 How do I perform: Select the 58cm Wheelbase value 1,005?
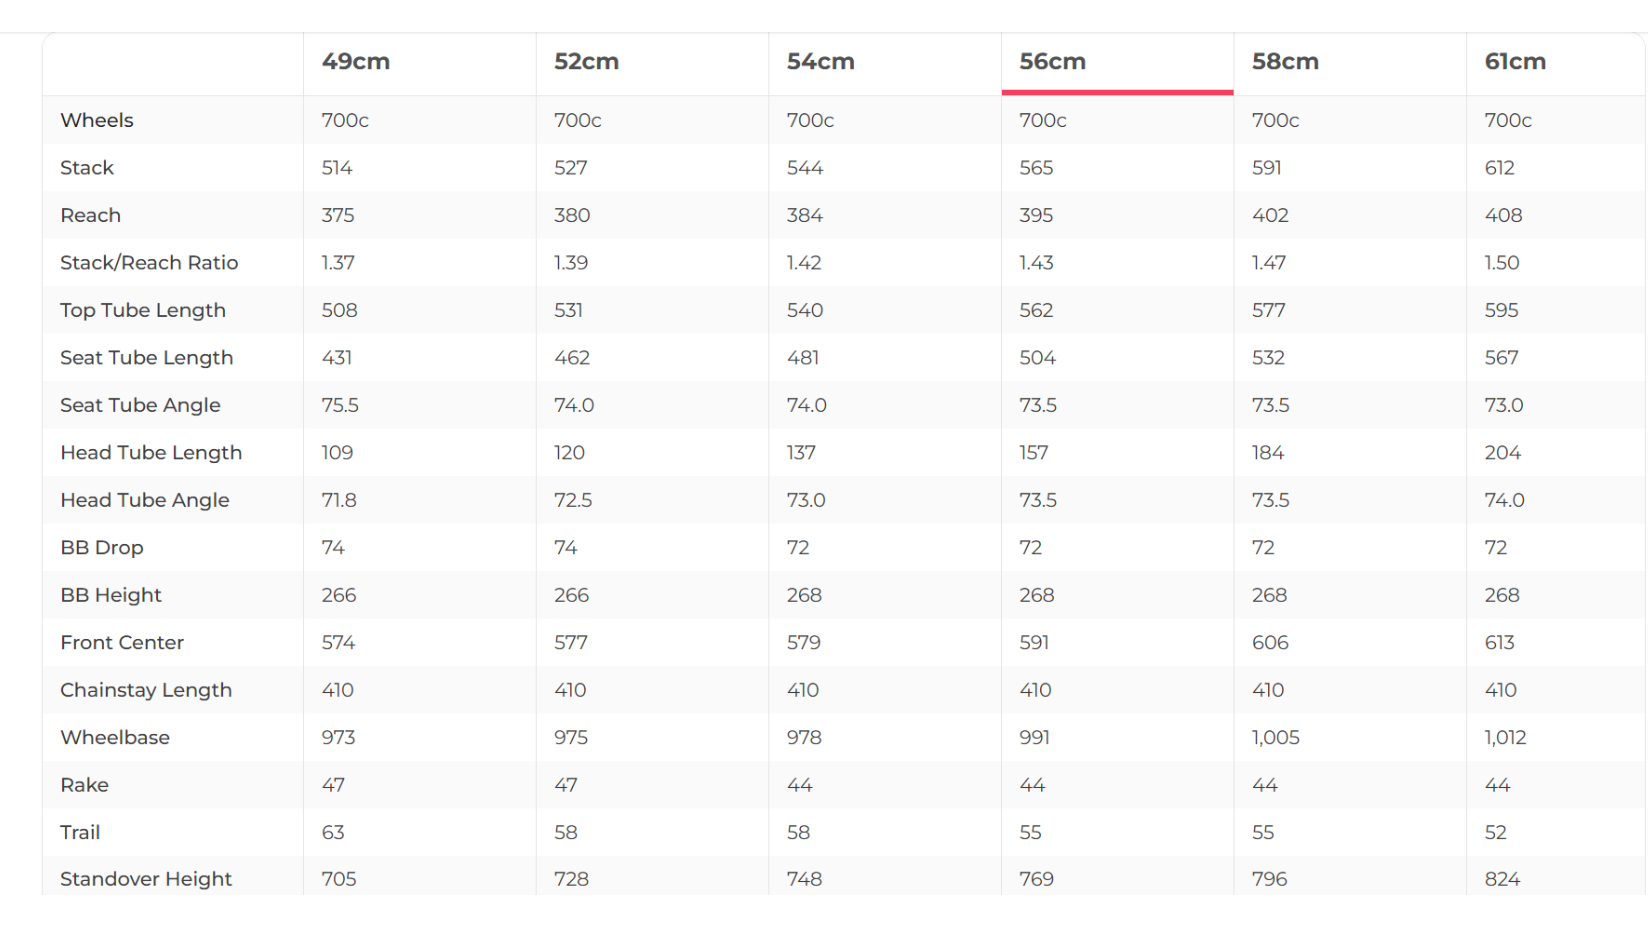(1276, 738)
